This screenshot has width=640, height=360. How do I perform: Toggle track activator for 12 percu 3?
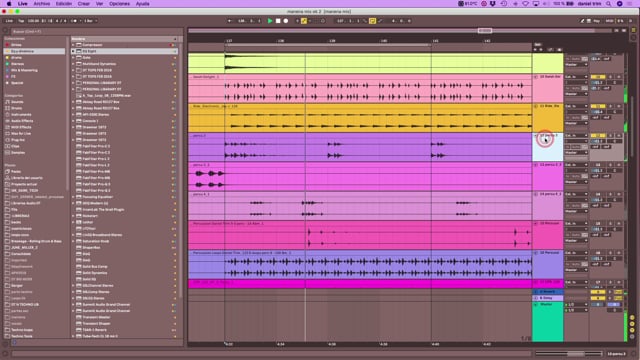(598, 136)
